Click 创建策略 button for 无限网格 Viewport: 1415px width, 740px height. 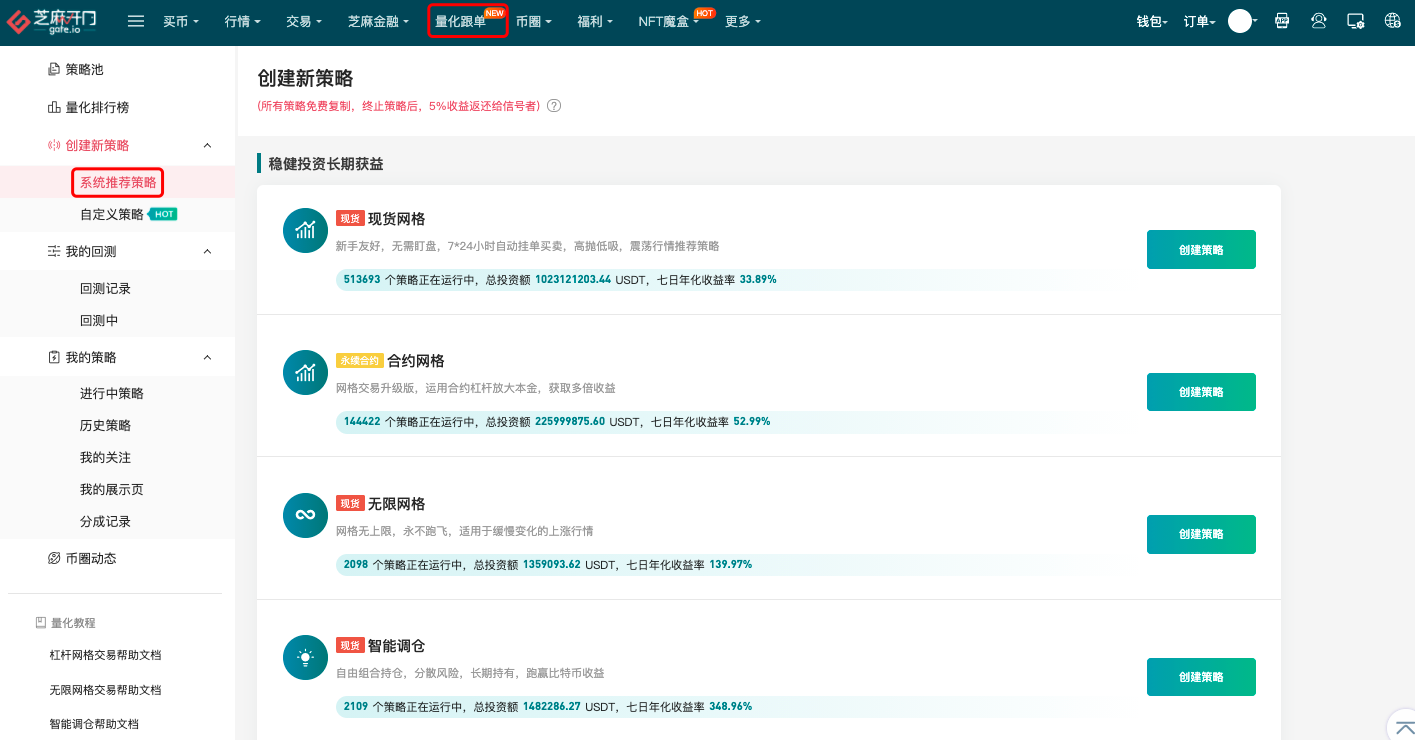(x=1201, y=534)
